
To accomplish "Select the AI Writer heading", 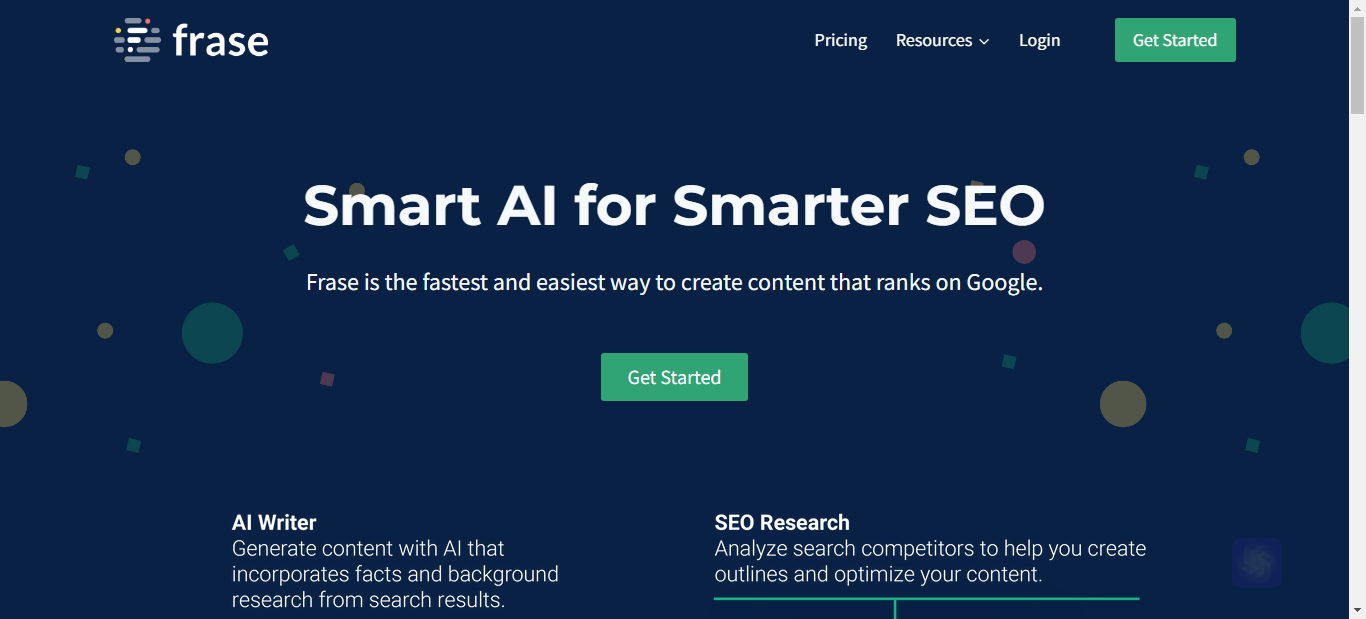I will [x=274, y=522].
